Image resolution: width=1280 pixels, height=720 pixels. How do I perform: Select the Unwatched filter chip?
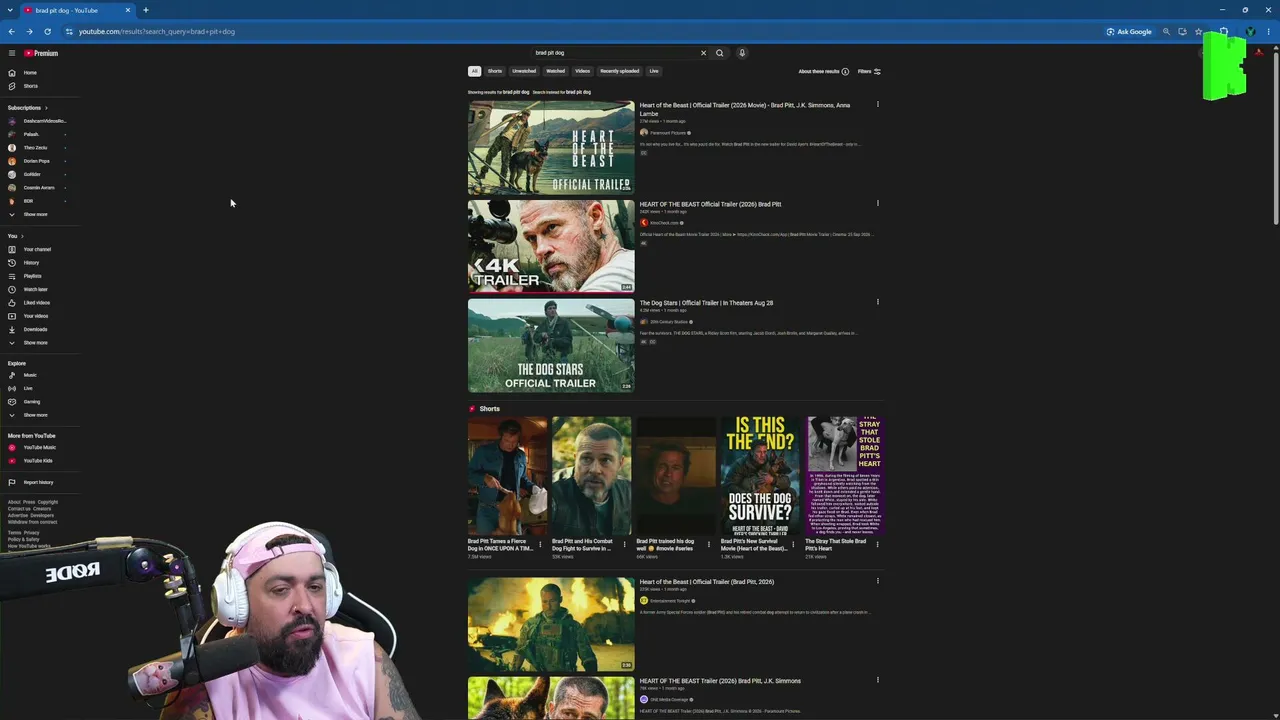pyautogui.click(x=524, y=71)
